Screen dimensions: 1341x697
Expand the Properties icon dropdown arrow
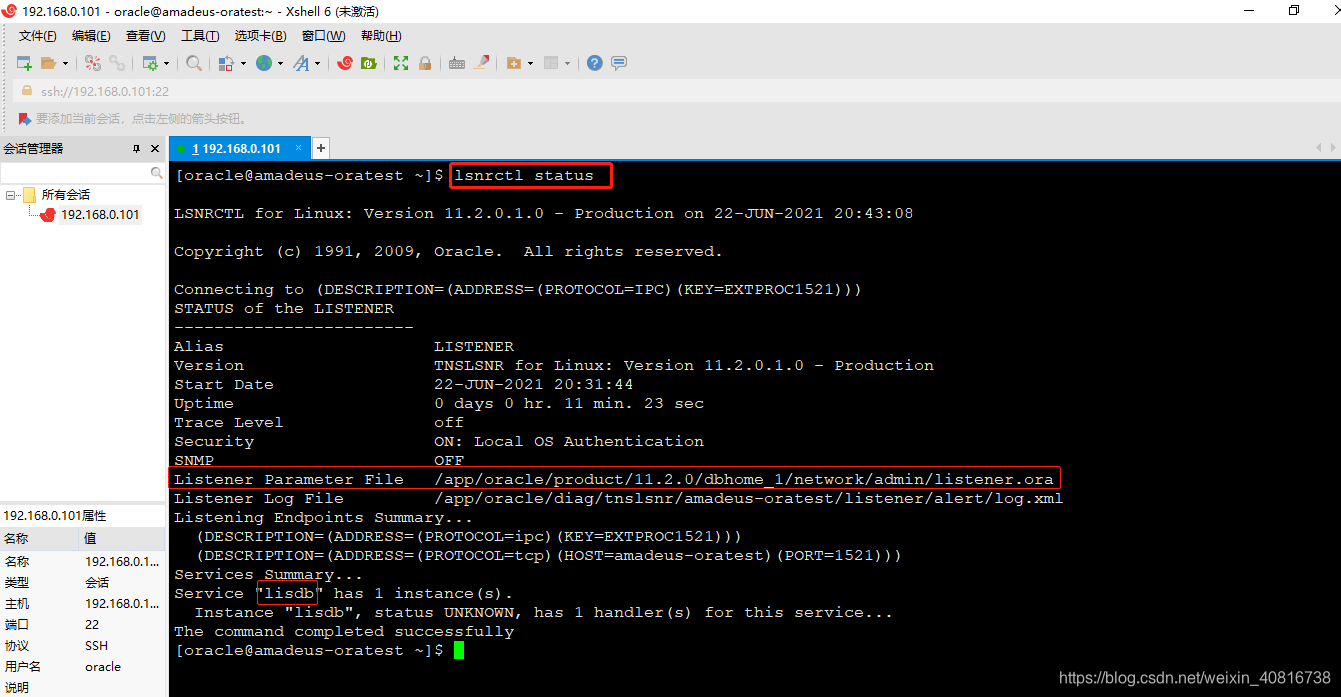(x=166, y=63)
